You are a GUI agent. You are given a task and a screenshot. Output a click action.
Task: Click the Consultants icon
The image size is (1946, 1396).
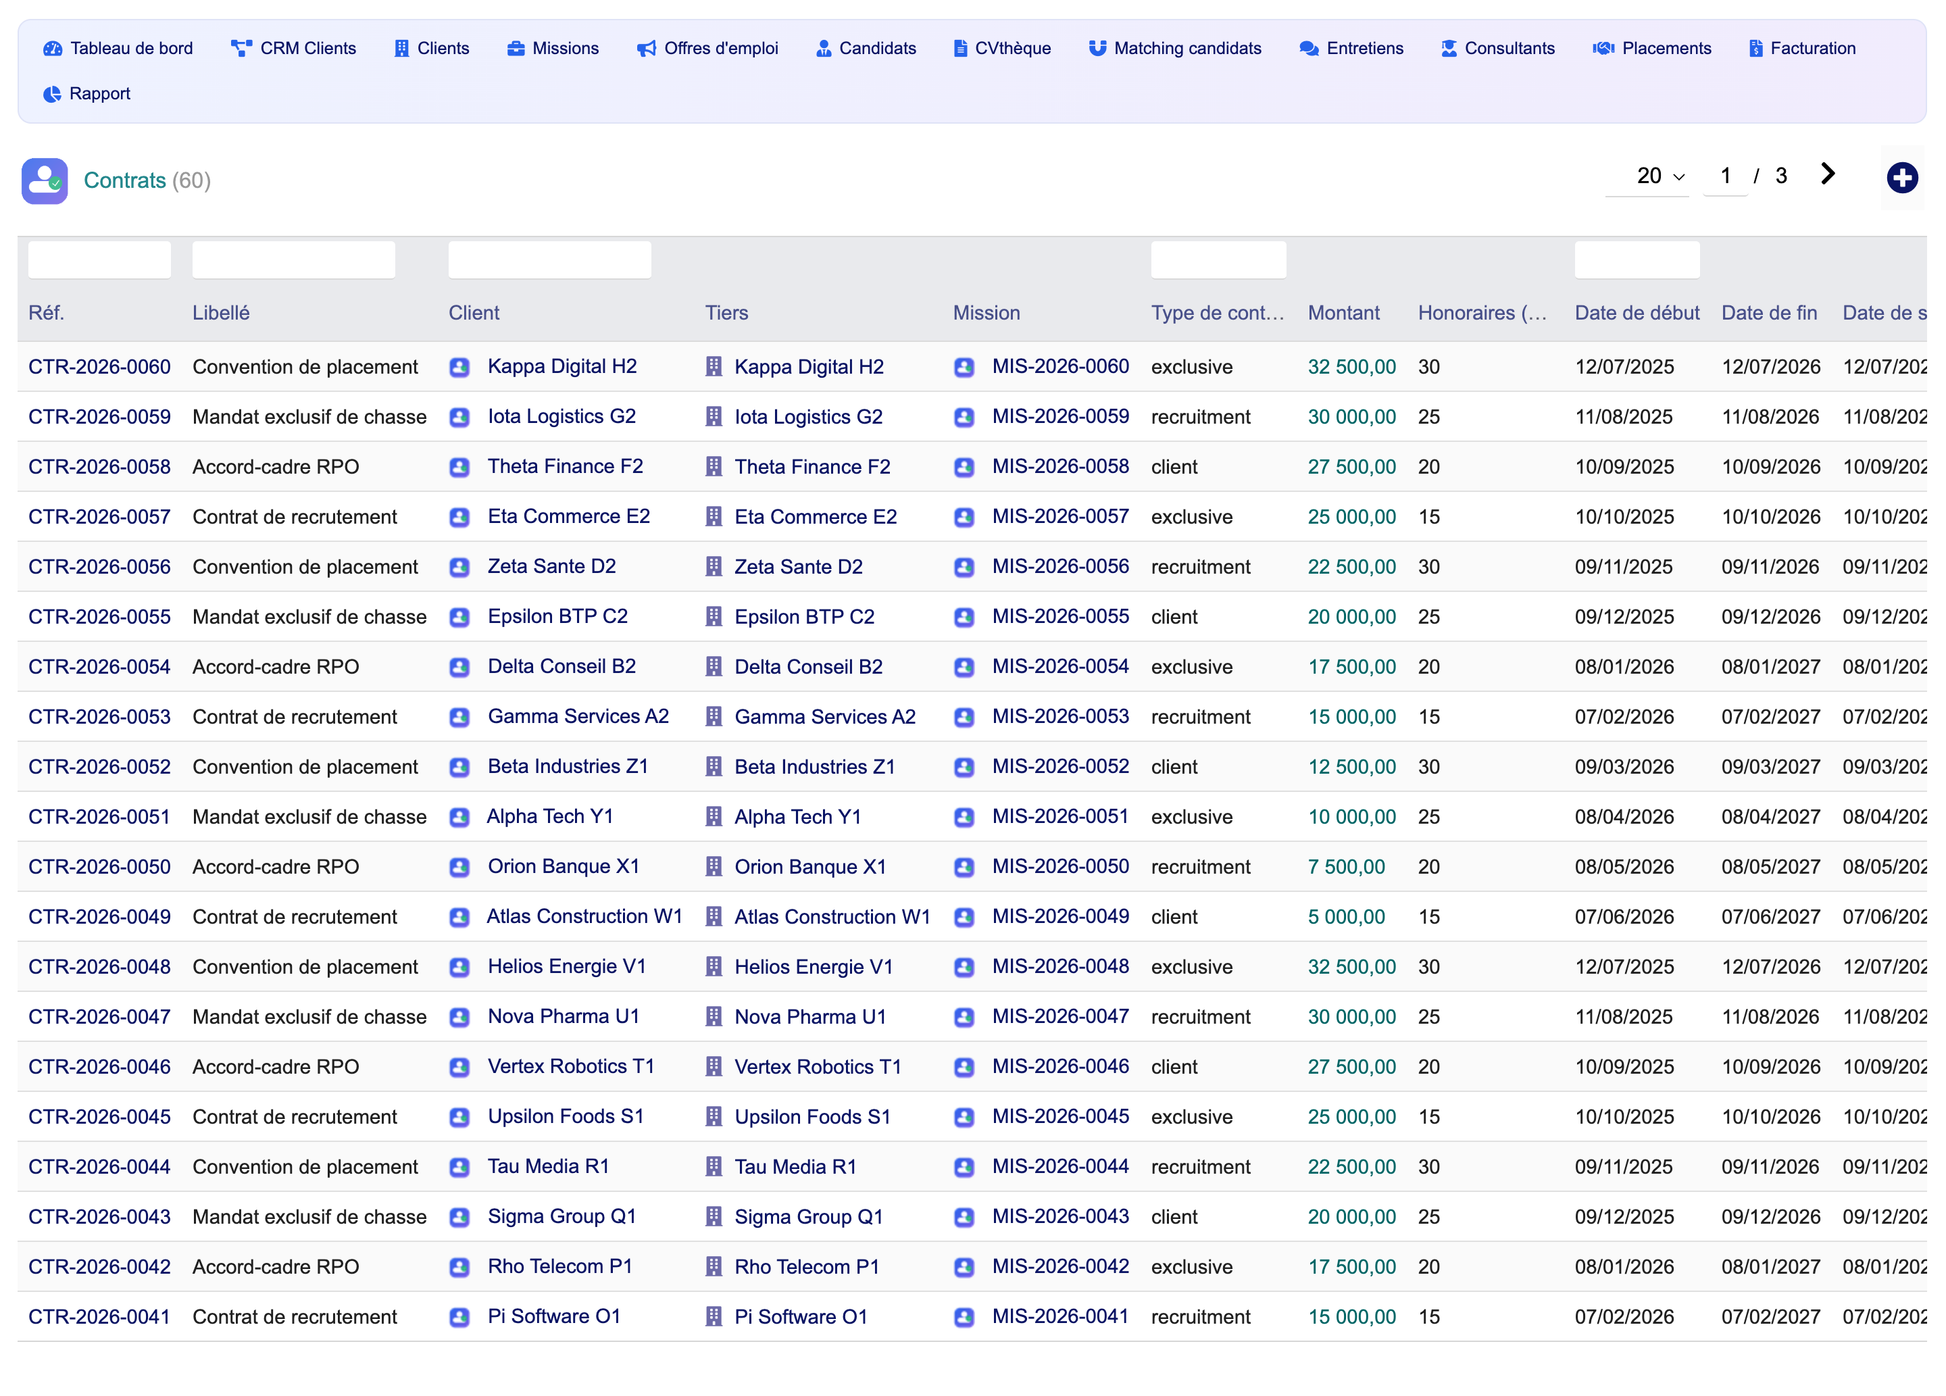coord(1449,48)
